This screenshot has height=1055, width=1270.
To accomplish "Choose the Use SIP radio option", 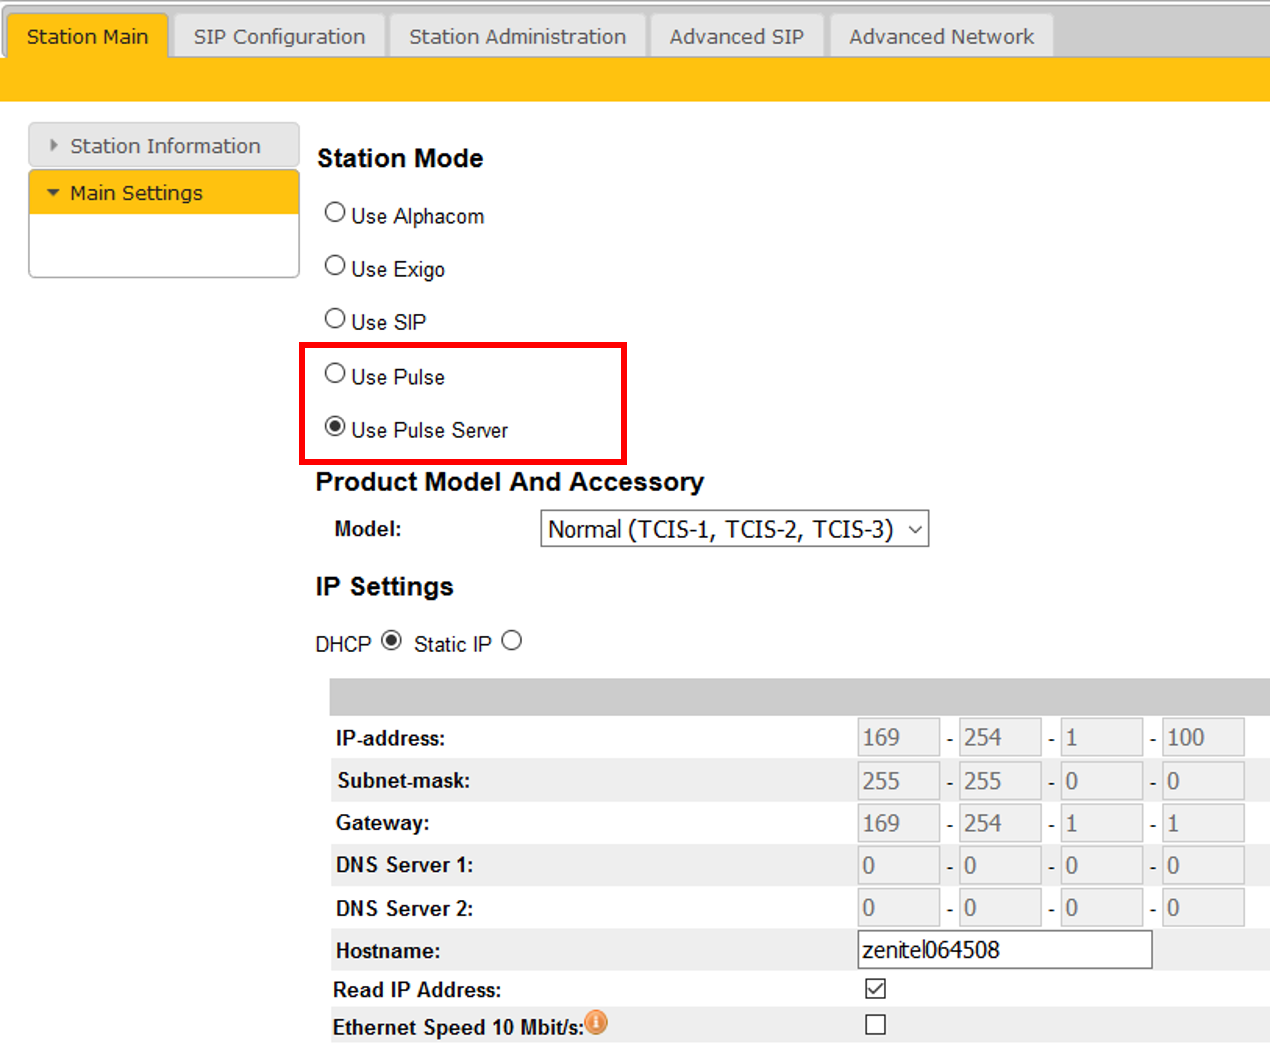I will 335,319.
